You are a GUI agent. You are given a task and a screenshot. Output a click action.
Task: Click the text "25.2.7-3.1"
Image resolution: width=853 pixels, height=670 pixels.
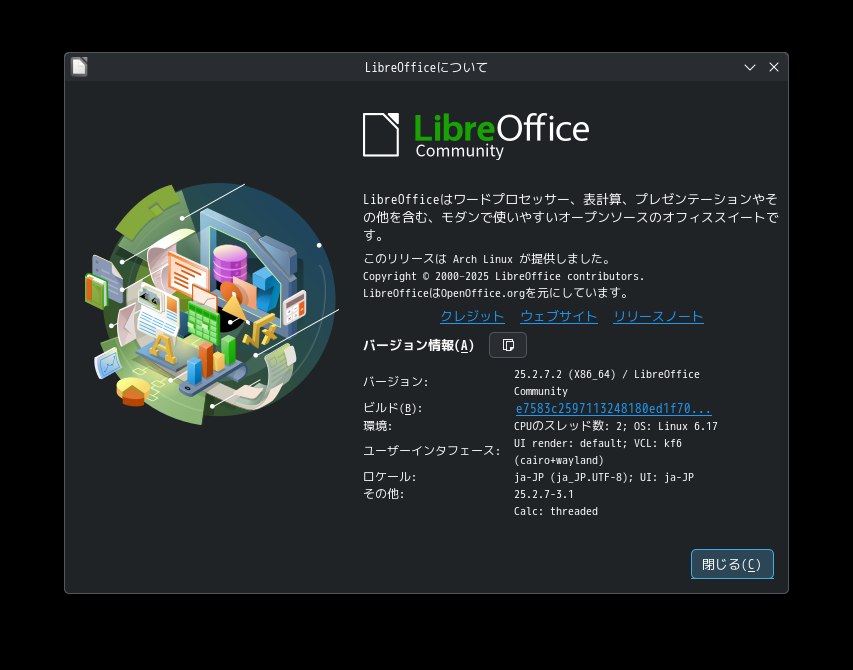coord(543,494)
